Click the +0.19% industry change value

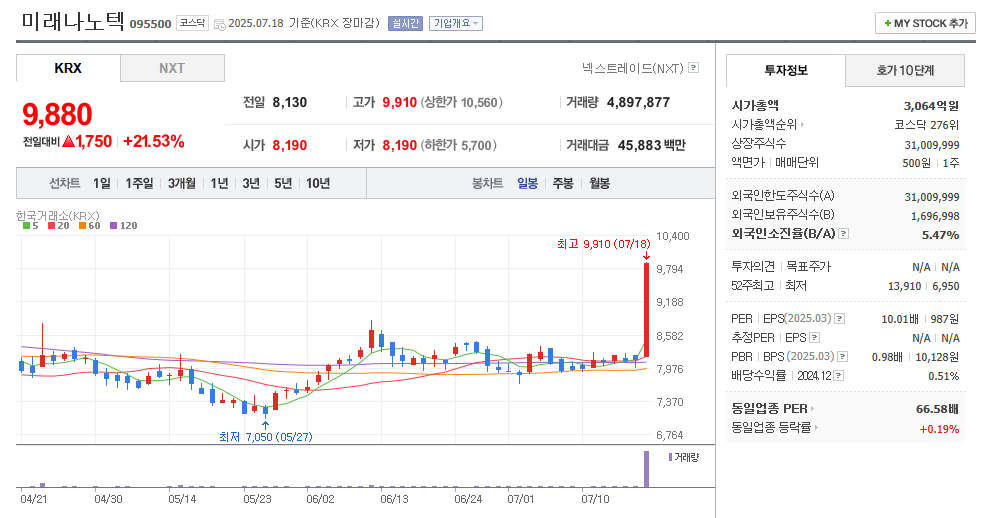(x=939, y=429)
